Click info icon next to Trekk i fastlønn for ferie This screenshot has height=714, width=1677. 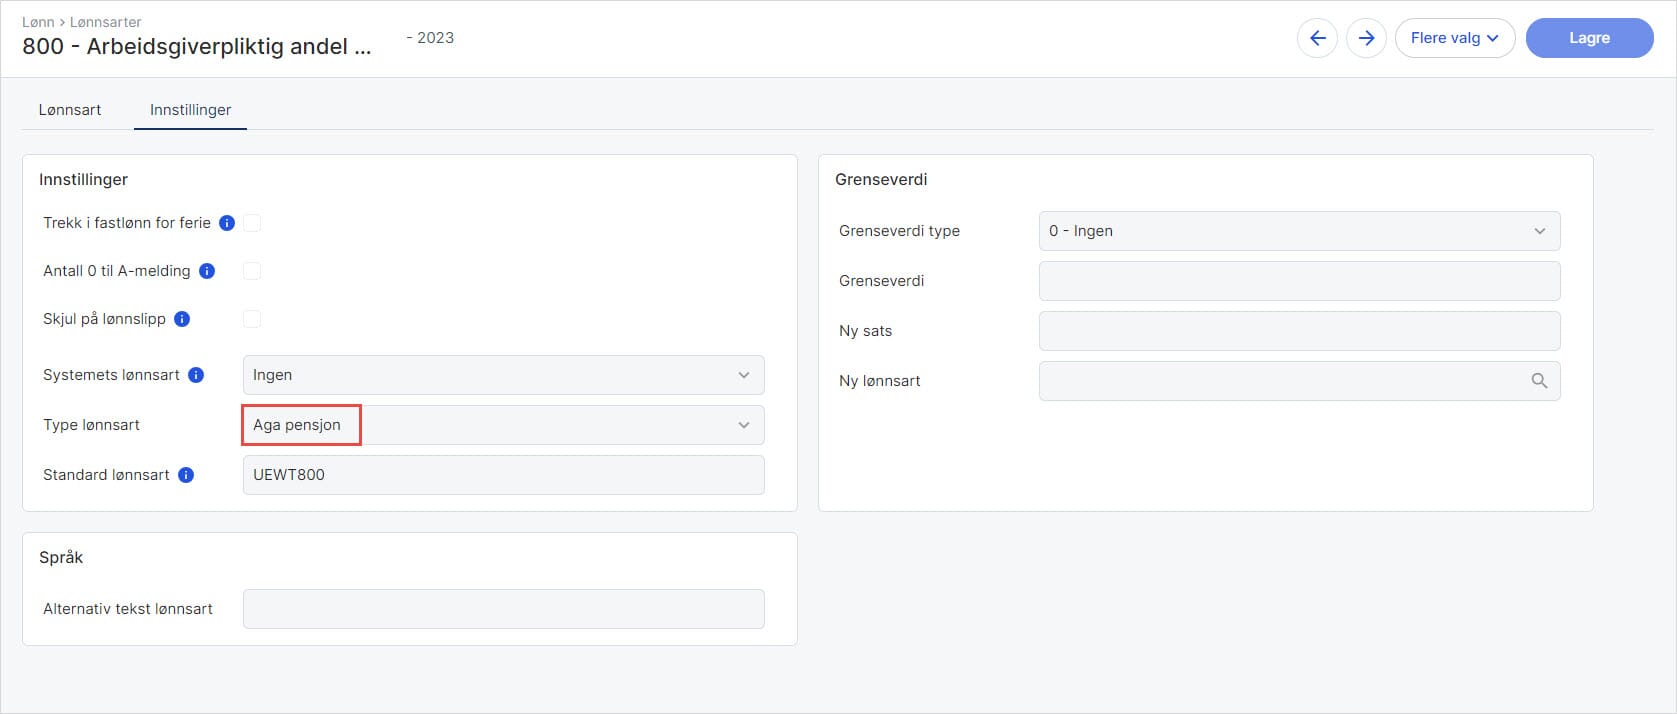pos(227,223)
